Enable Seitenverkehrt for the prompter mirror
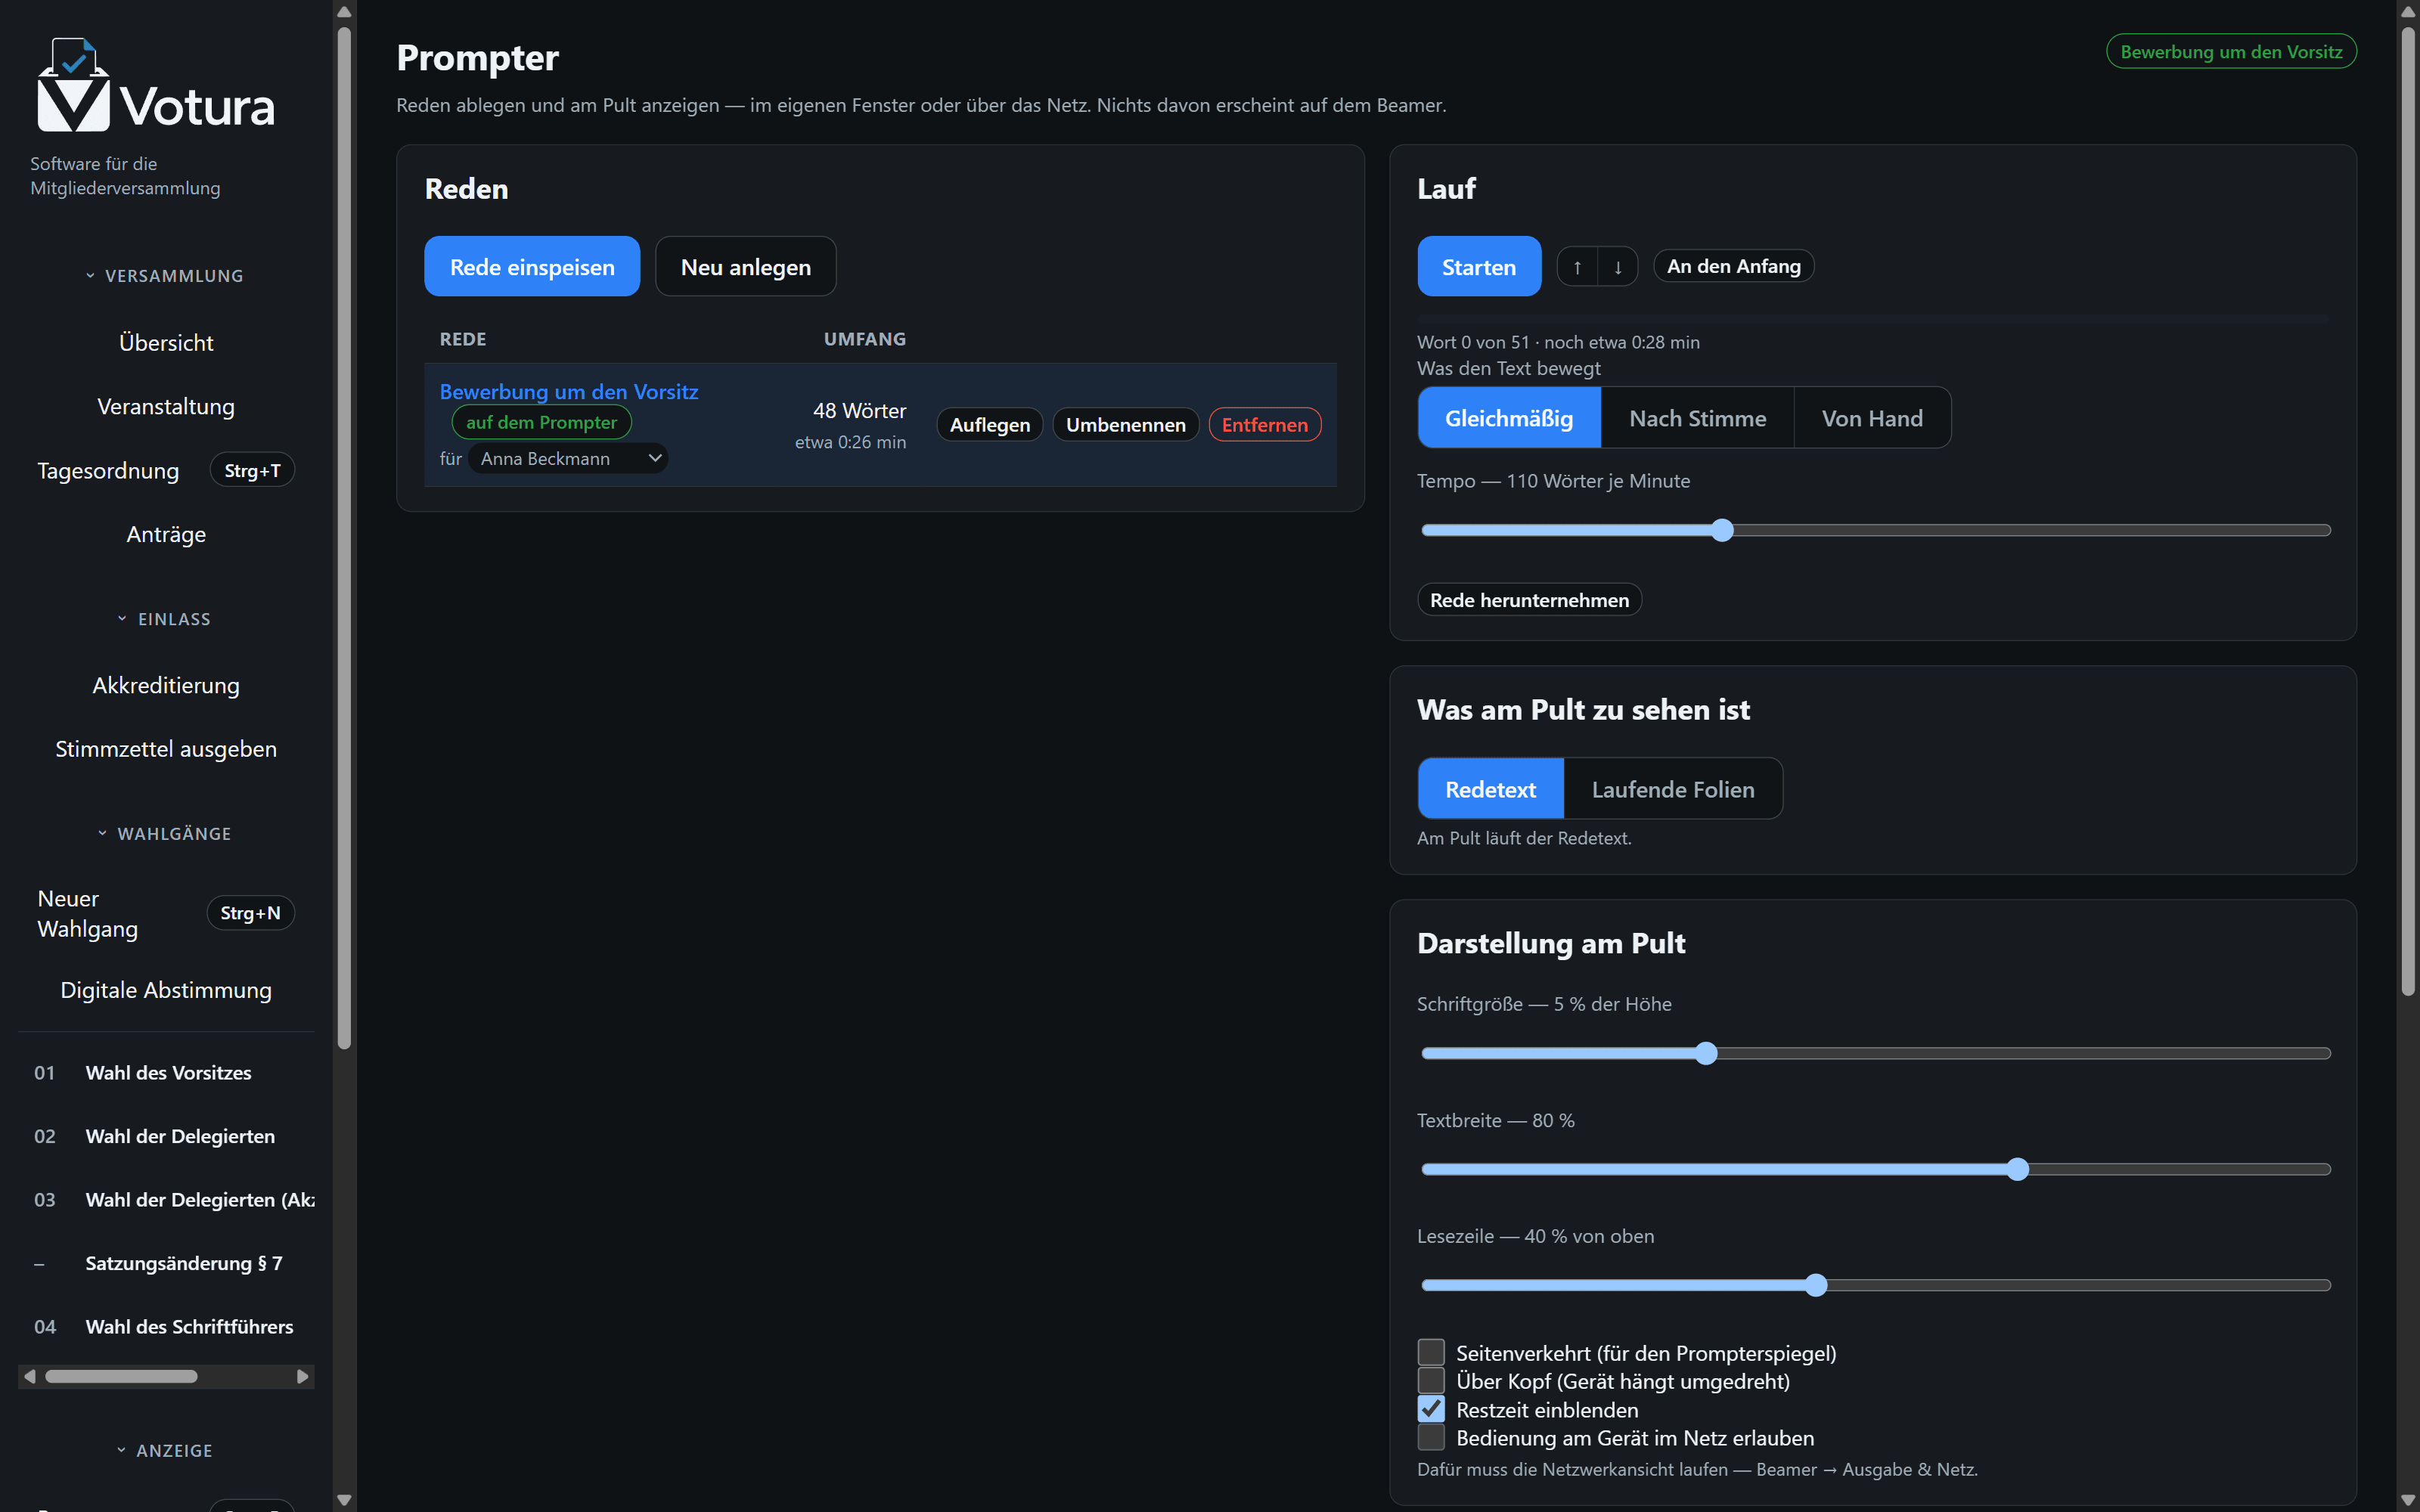Image resolution: width=2420 pixels, height=1512 pixels. [1431, 1352]
